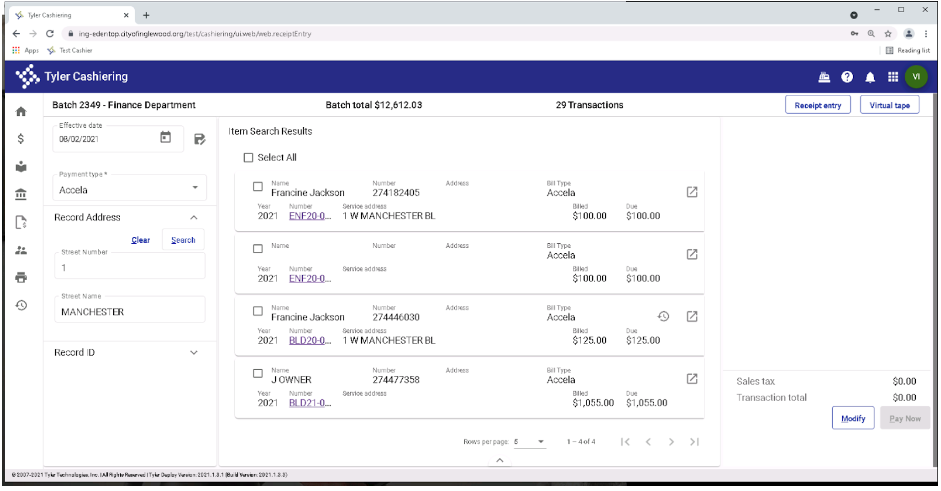
Task: Open a new browser tab
Action: pyautogui.click(x=146, y=15)
